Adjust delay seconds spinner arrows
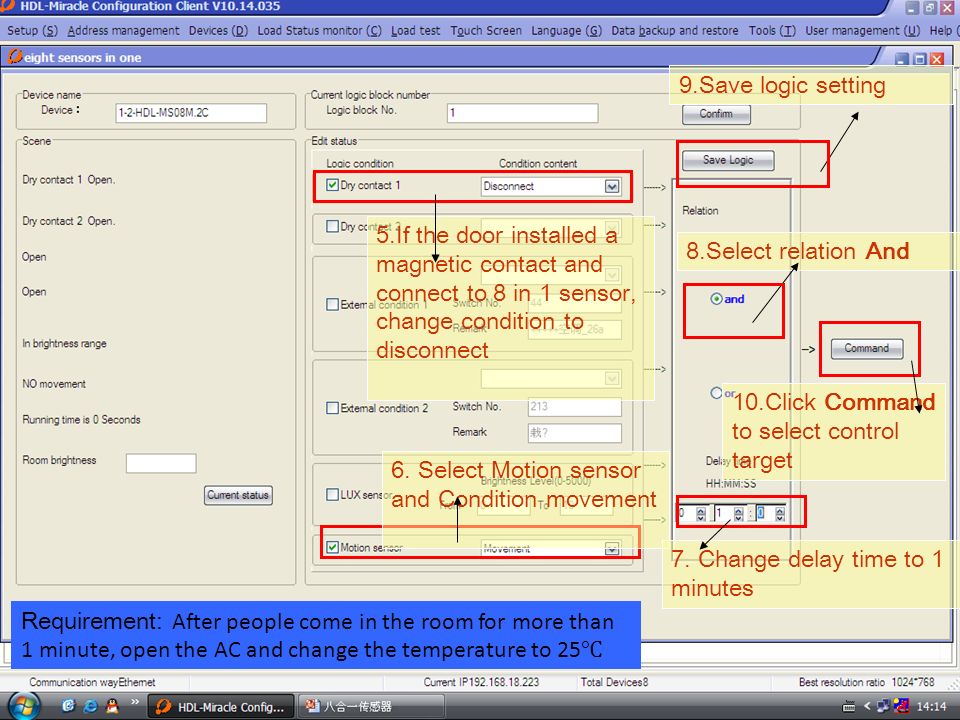Image resolution: width=960 pixels, height=720 pixels. tap(779, 514)
